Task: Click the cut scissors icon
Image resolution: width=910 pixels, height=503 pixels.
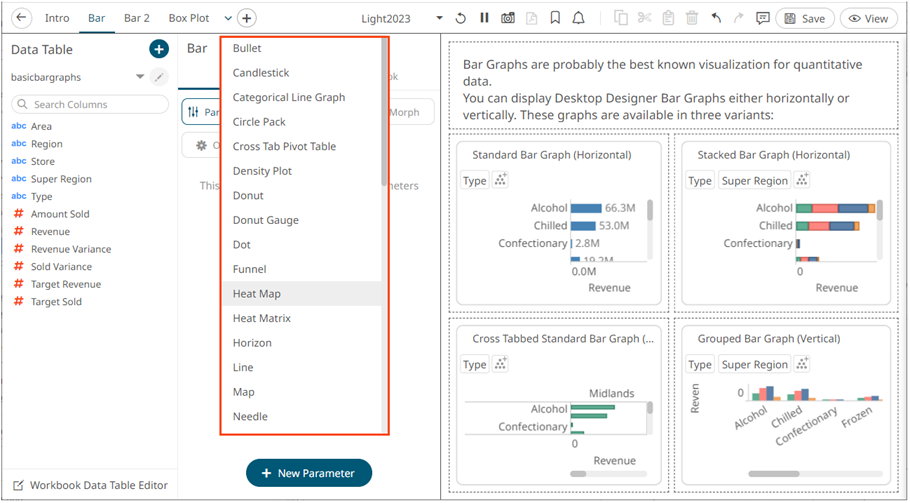Action: click(x=644, y=18)
